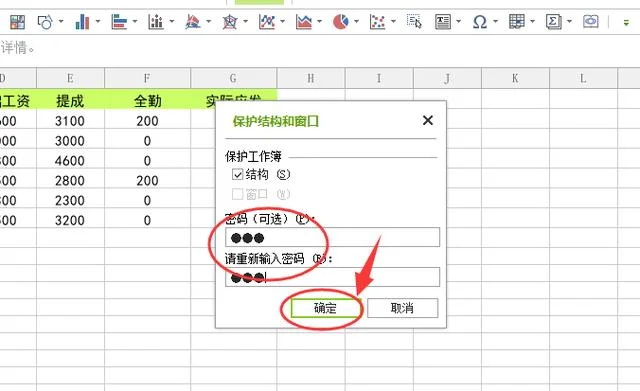Expand the column chart dropdown arrow

tap(98, 21)
